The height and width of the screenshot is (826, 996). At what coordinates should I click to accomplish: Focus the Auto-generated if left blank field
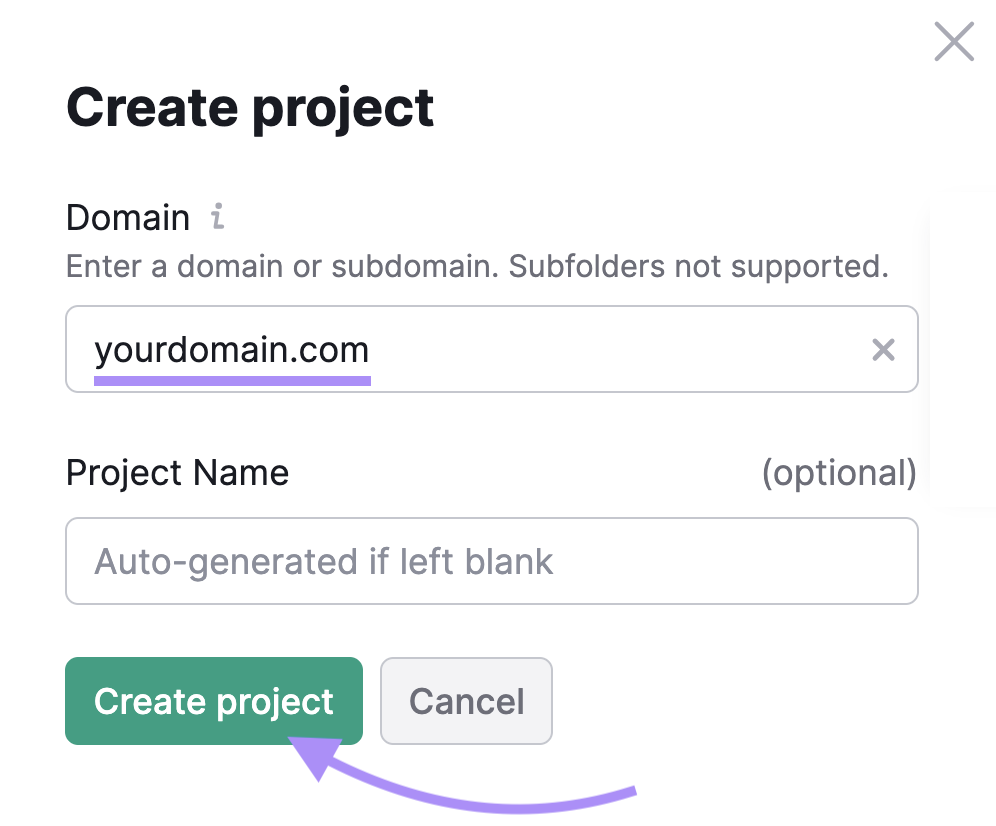pos(492,561)
